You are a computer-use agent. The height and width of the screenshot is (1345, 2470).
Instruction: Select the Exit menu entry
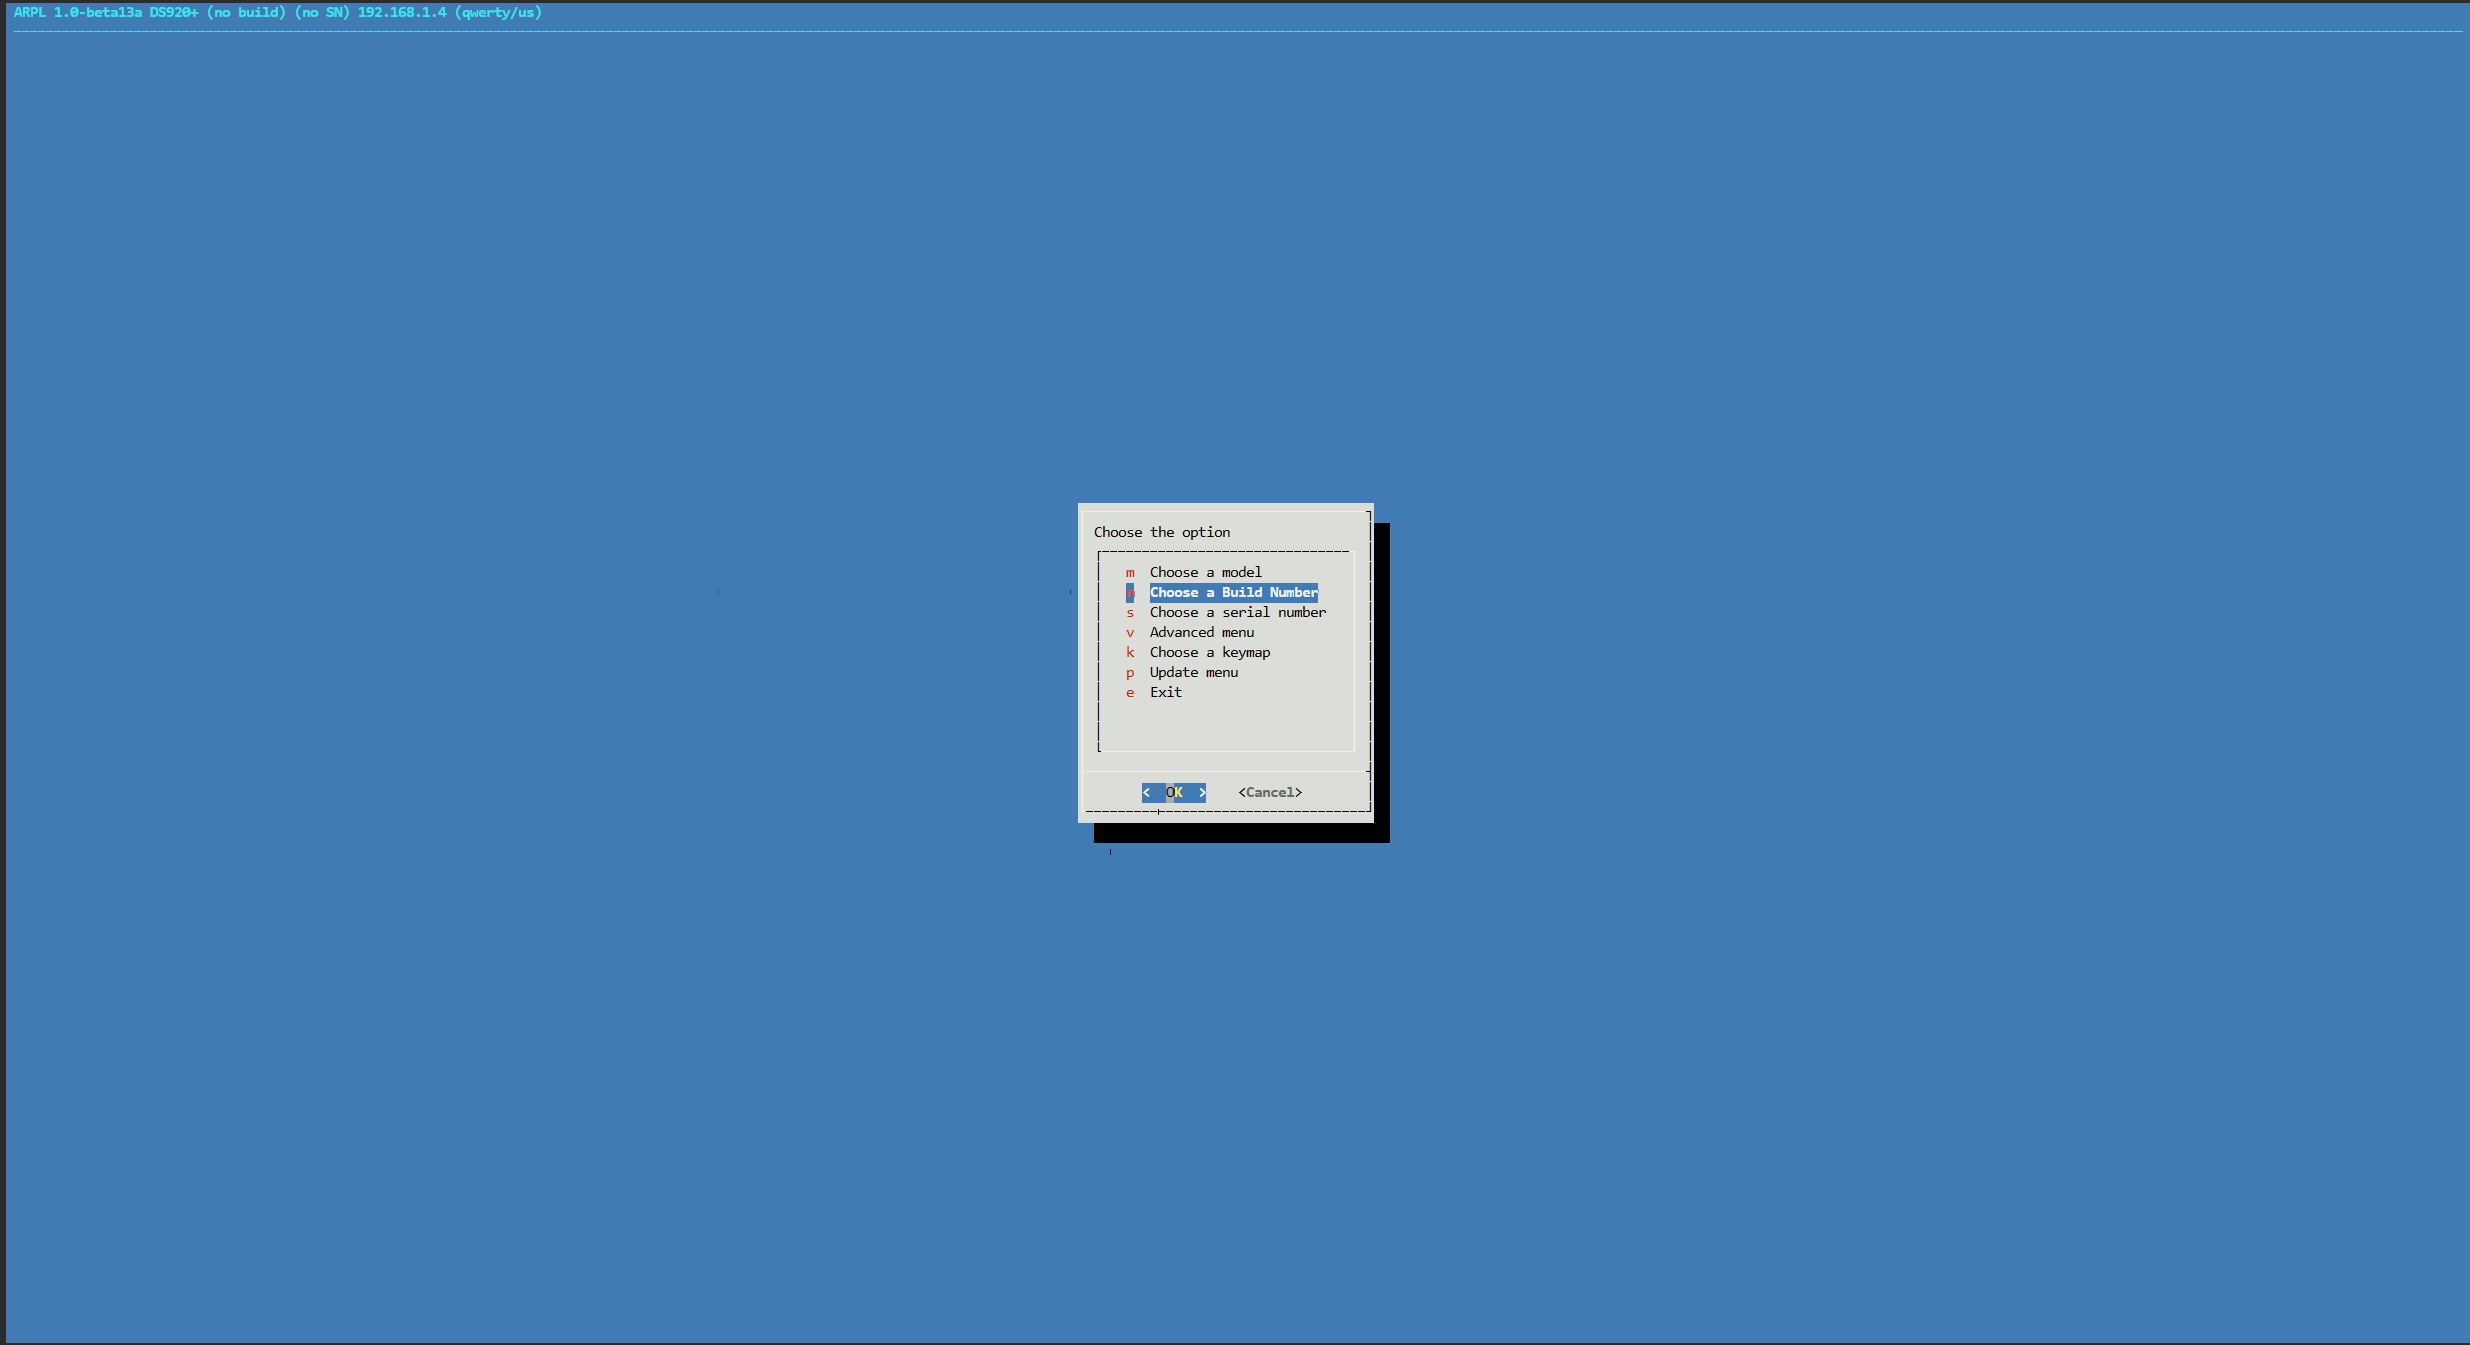click(x=1165, y=692)
